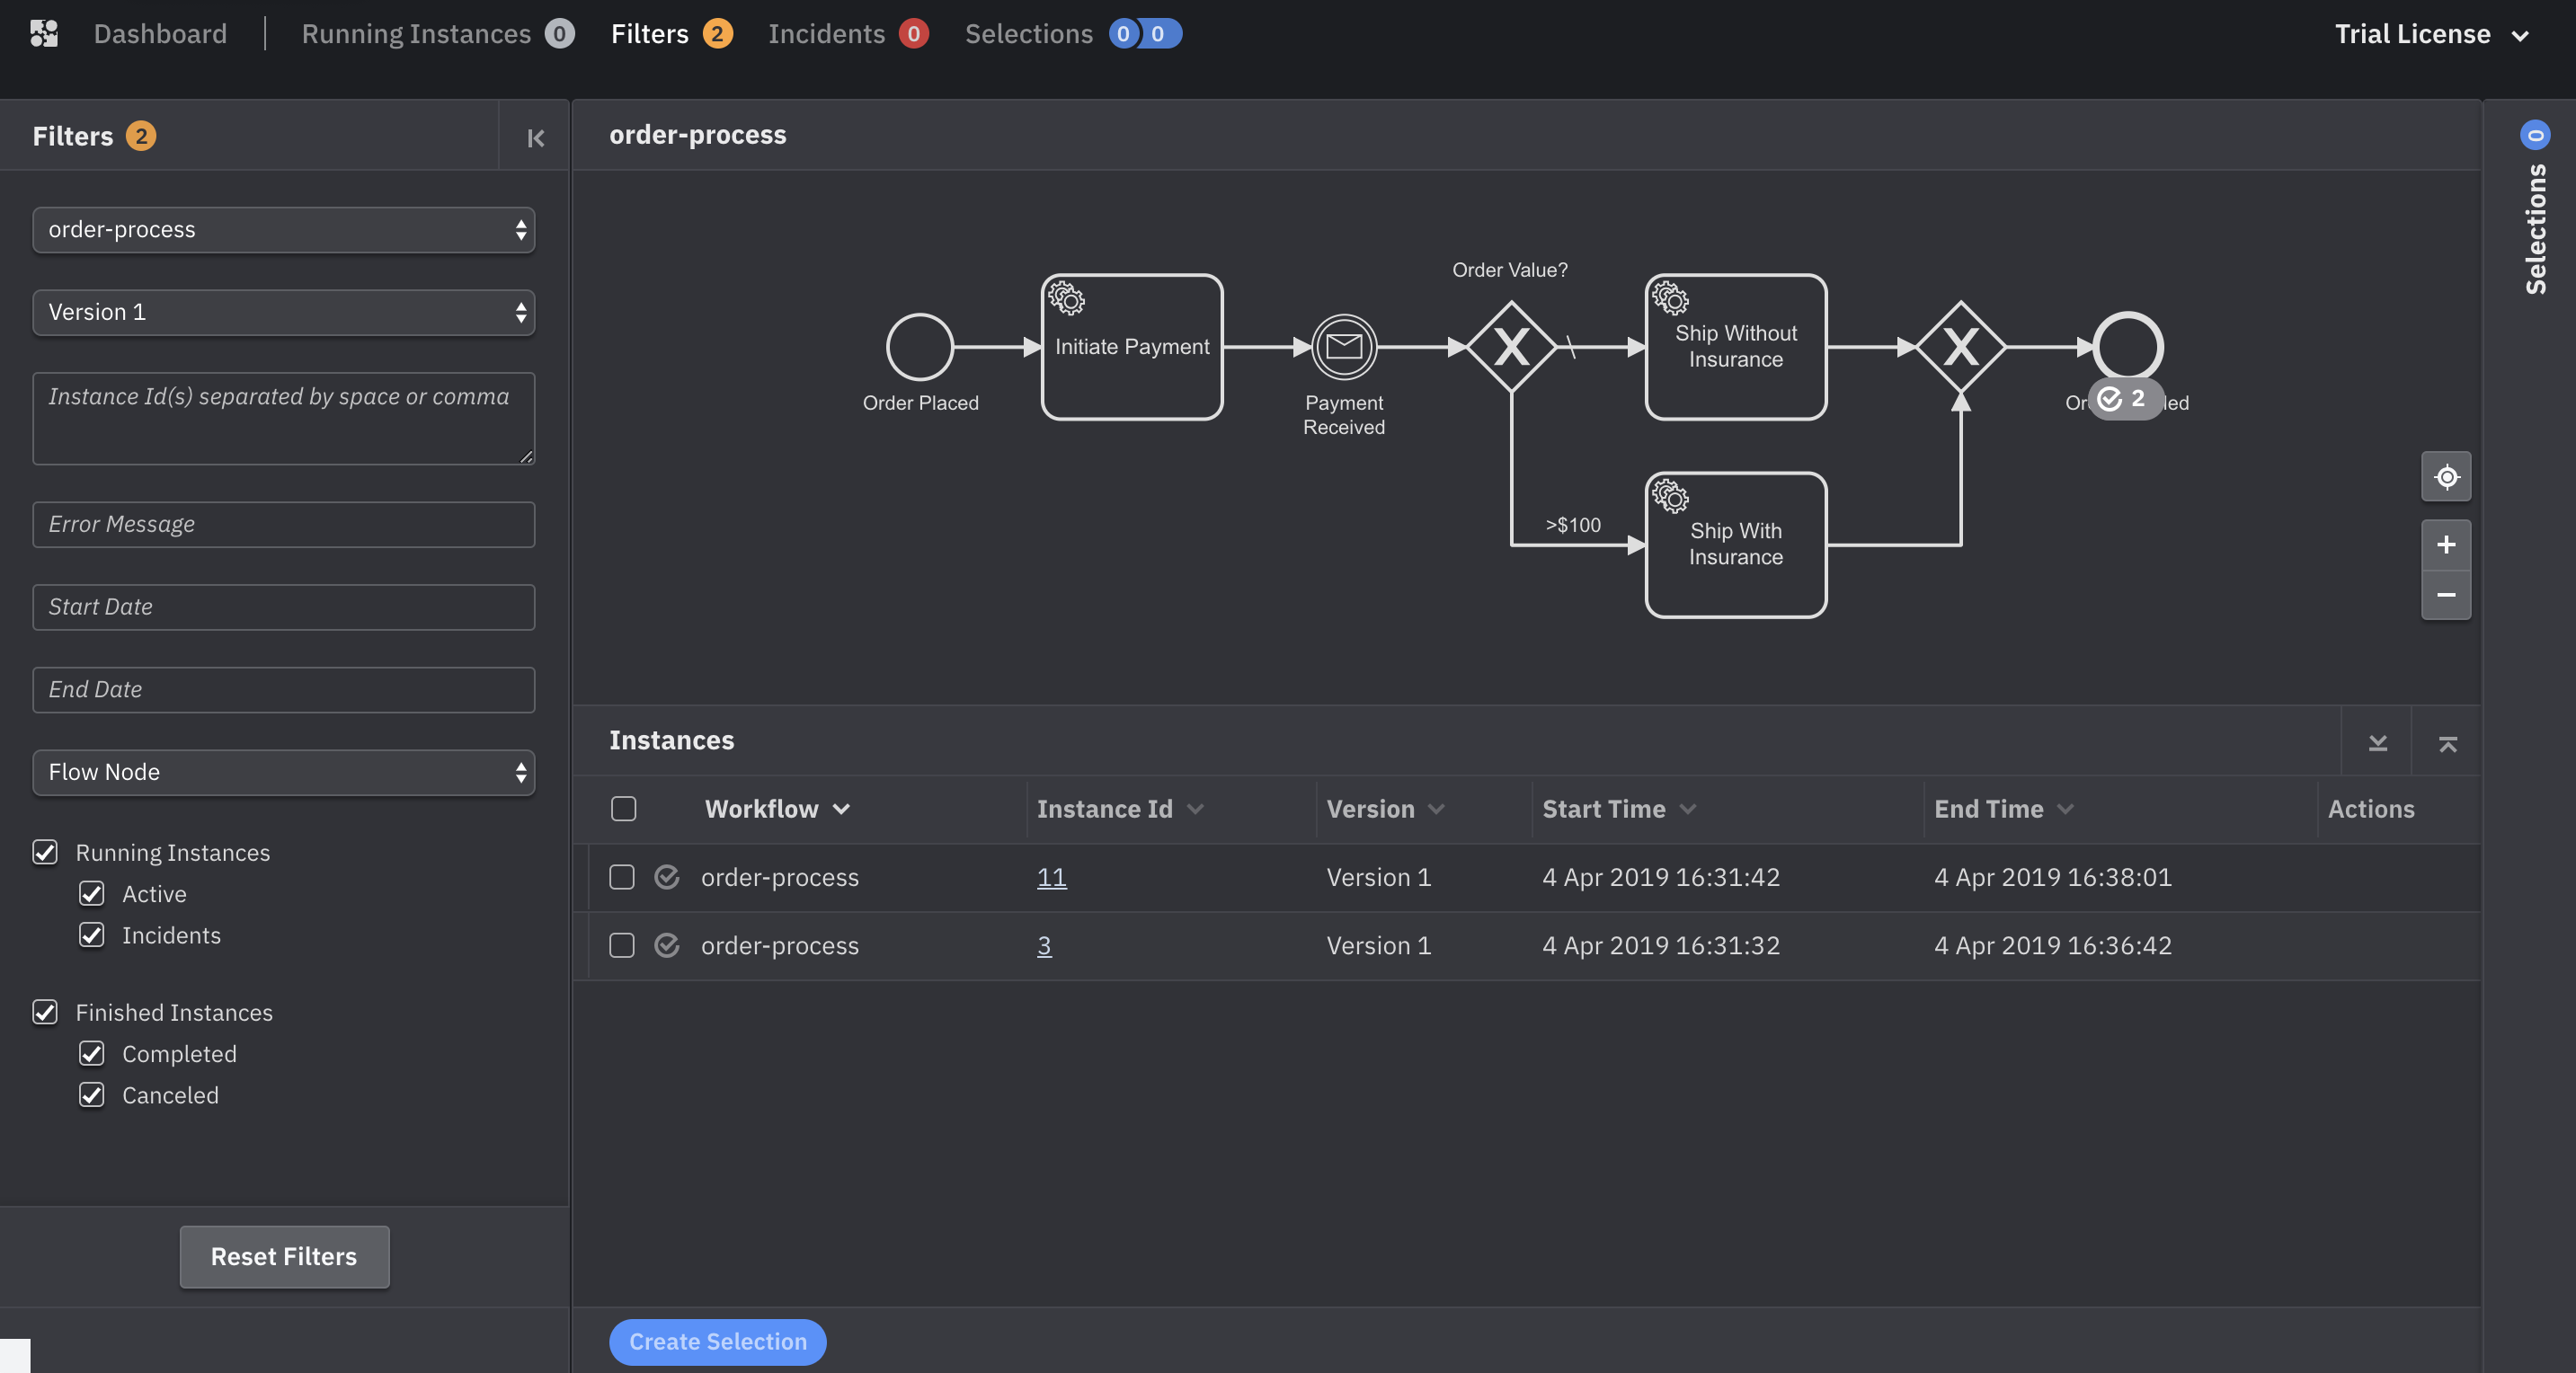Screen dimensions: 2576x1373
Task: Toggle Running Instances checkbox
Action: tap(45, 852)
